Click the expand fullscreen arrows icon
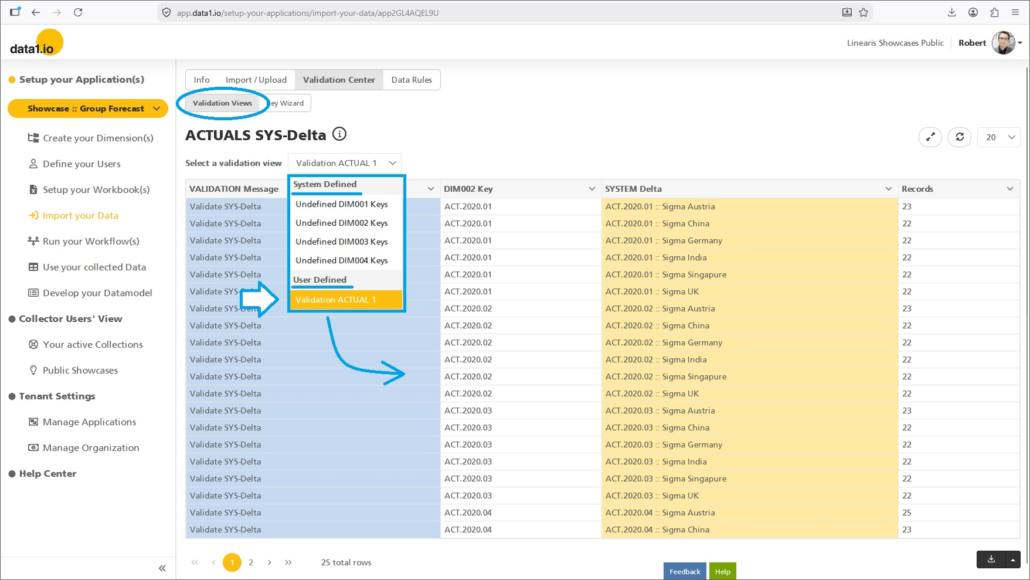The width and height of the screenshot is (1030, 580). 931,138
